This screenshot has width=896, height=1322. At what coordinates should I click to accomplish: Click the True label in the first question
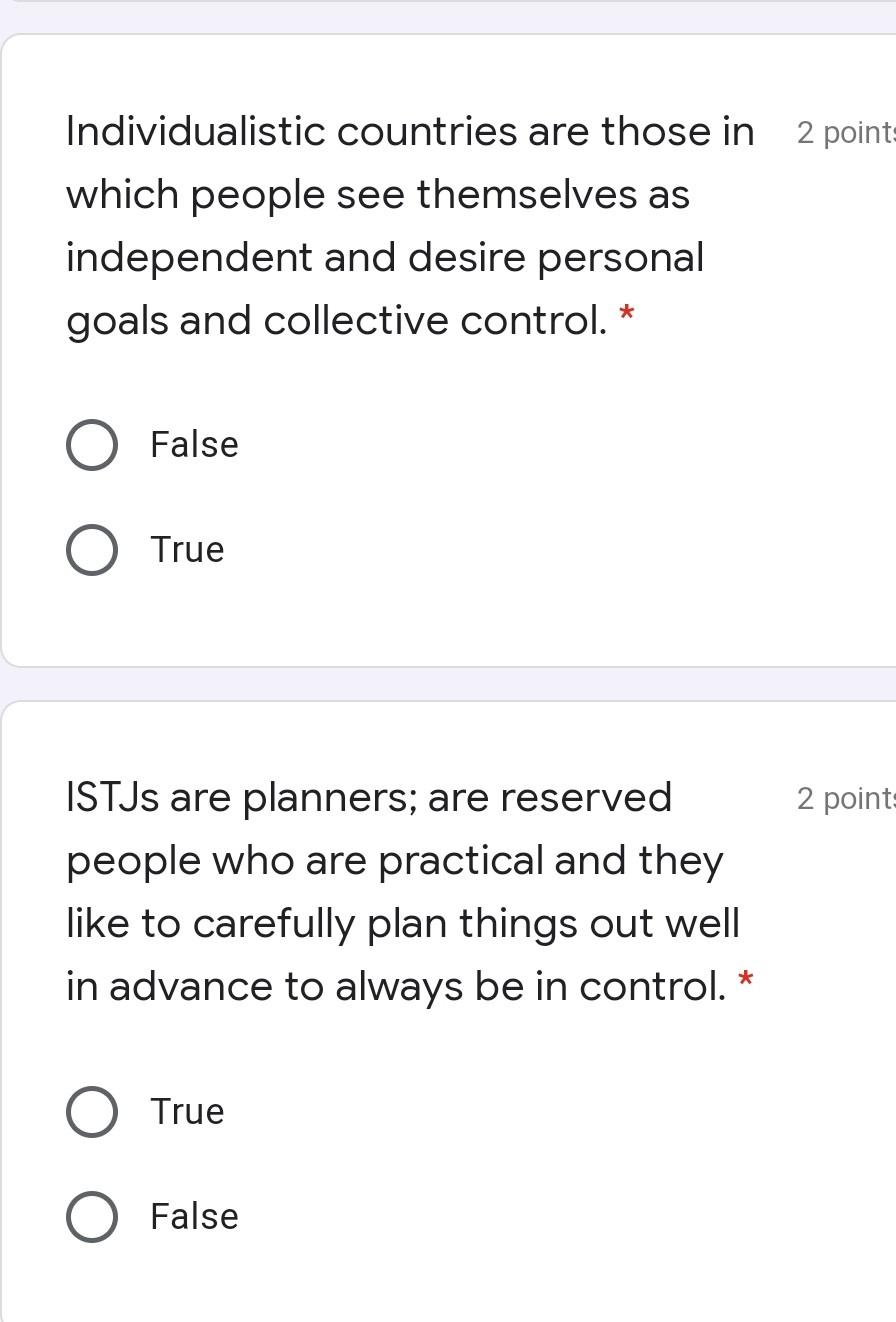[186, 549]
